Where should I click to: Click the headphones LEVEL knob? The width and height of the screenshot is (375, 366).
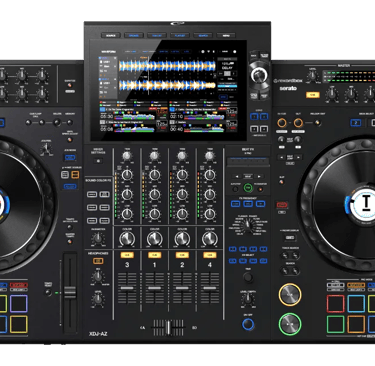[98, 299]
